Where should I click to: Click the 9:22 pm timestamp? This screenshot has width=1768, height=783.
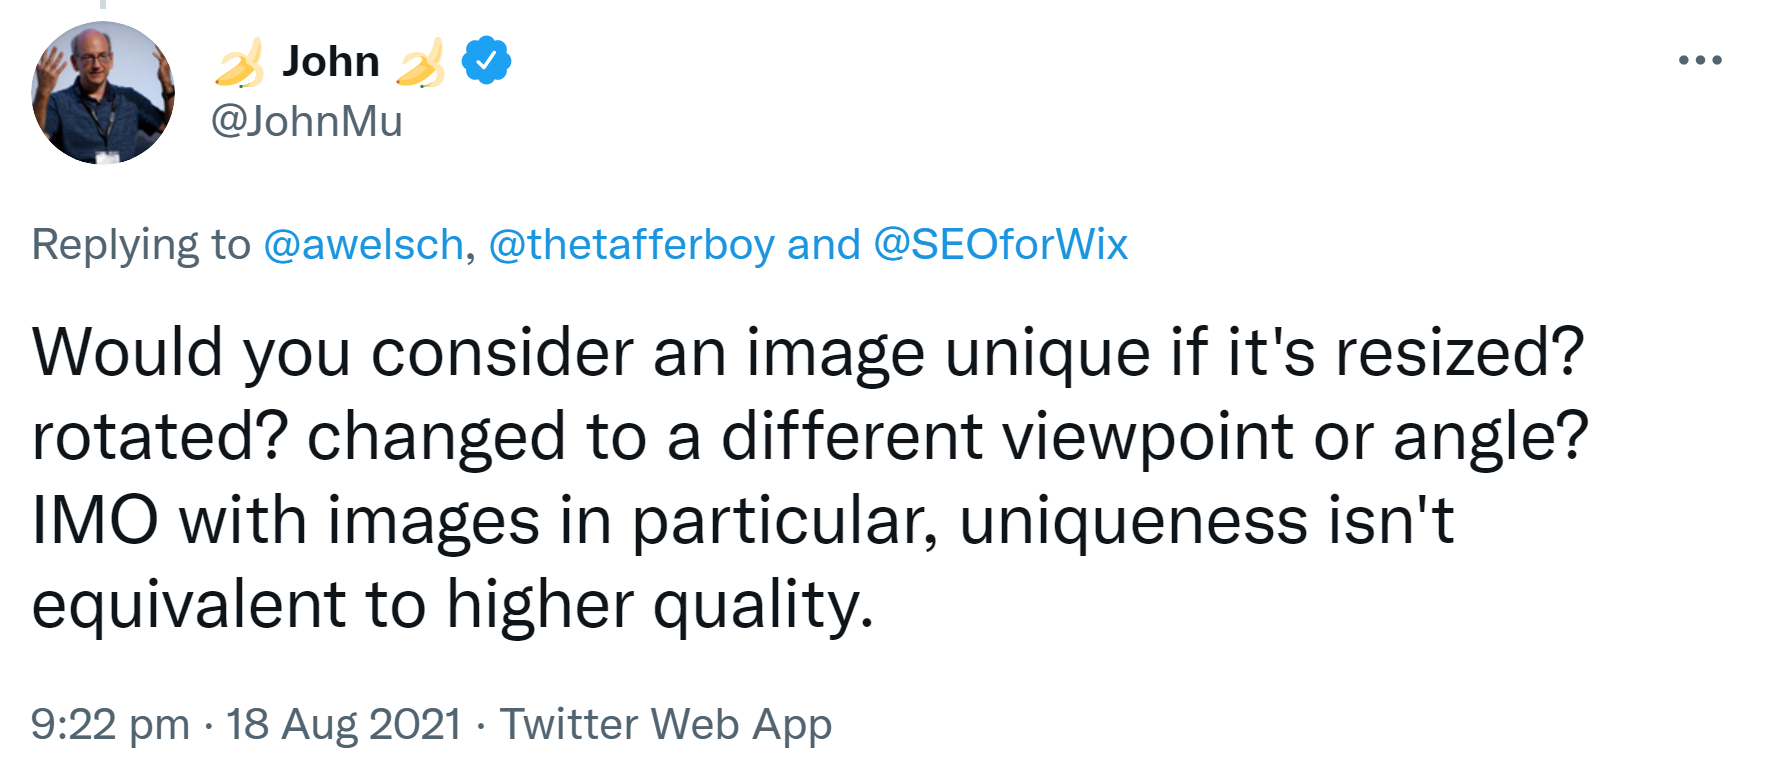(110, 724)
